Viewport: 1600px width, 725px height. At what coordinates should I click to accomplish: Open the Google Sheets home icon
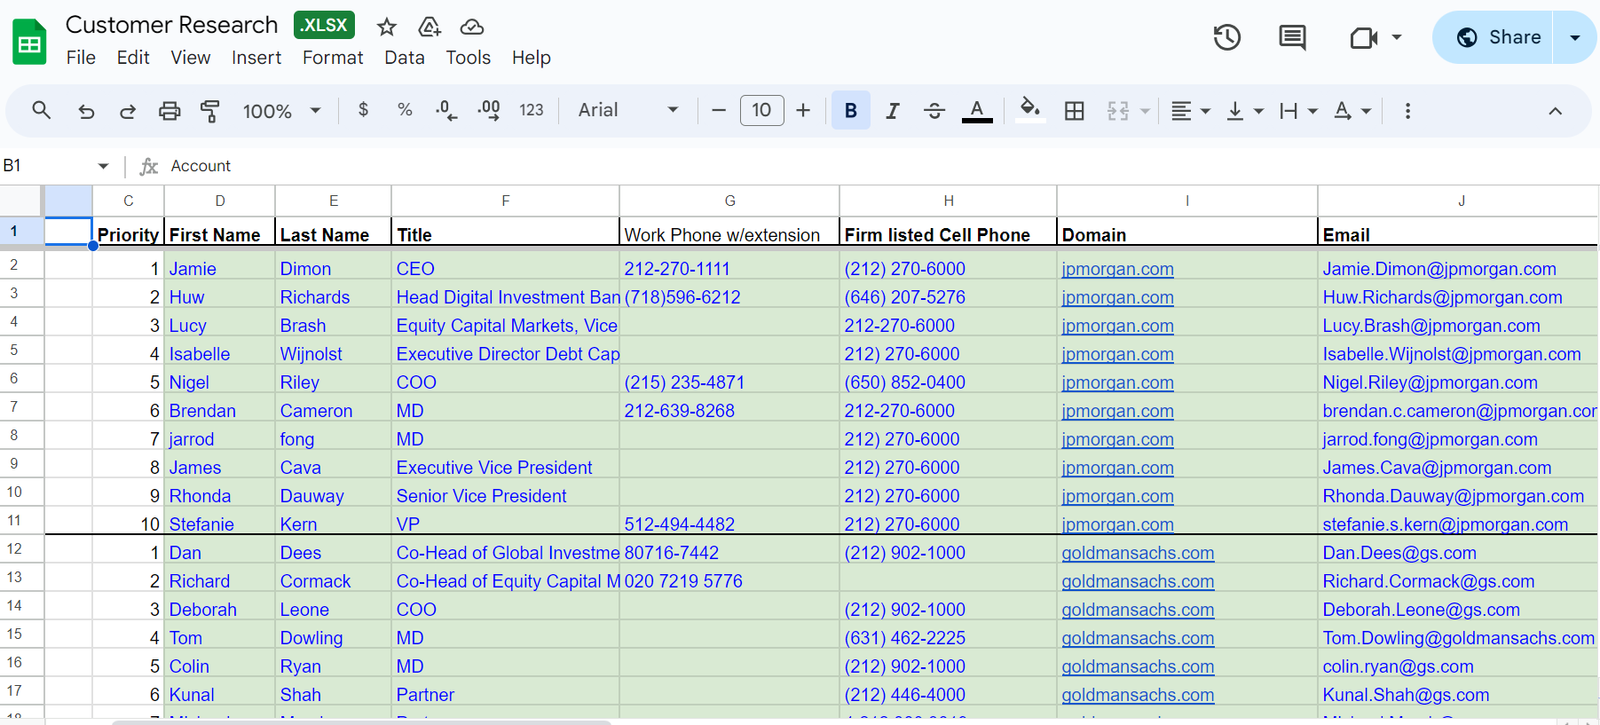pyautogui.click(x=30, y=42)
